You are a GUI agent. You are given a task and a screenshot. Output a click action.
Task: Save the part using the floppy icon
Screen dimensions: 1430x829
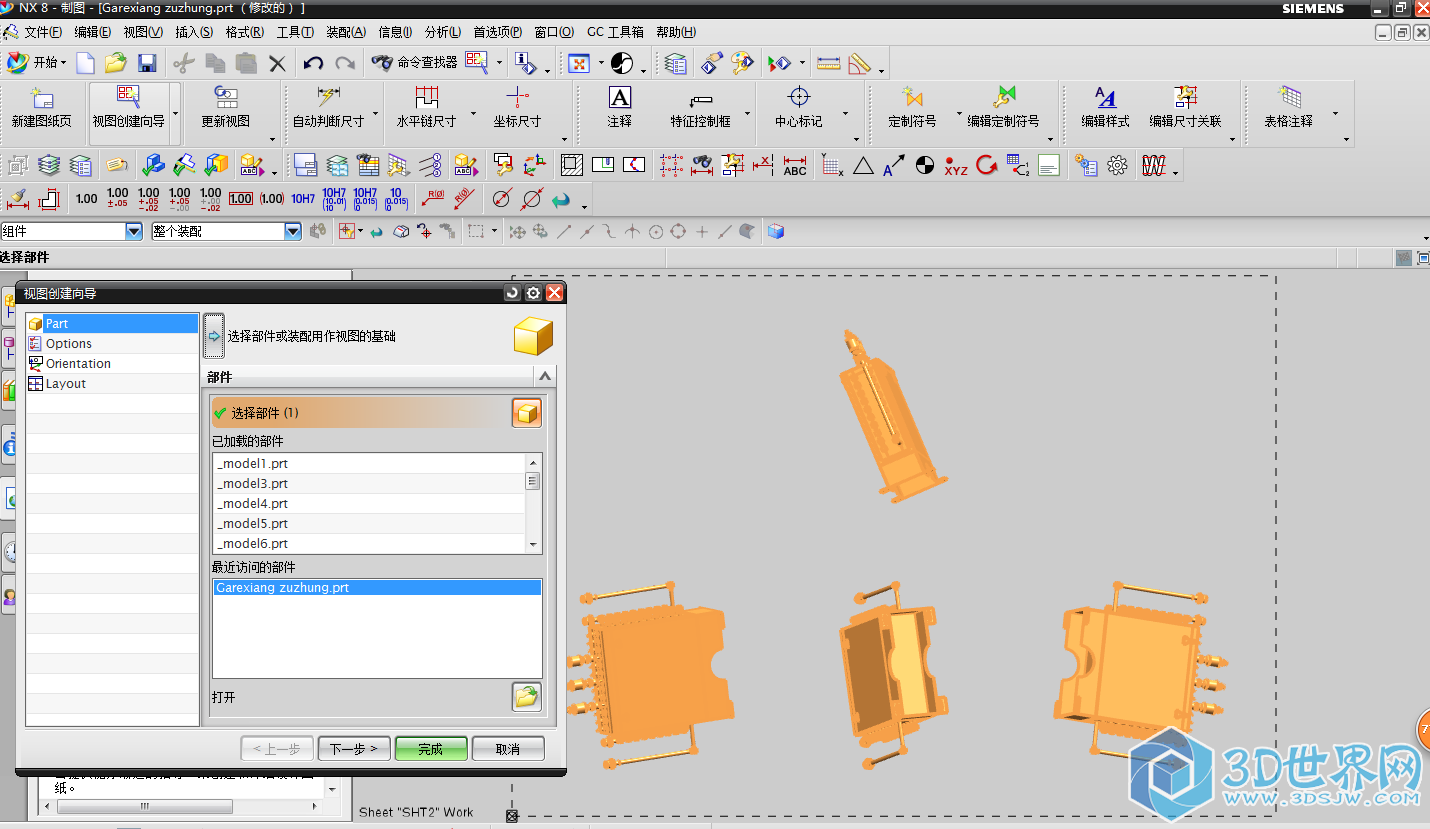click(x=147, y=63)
